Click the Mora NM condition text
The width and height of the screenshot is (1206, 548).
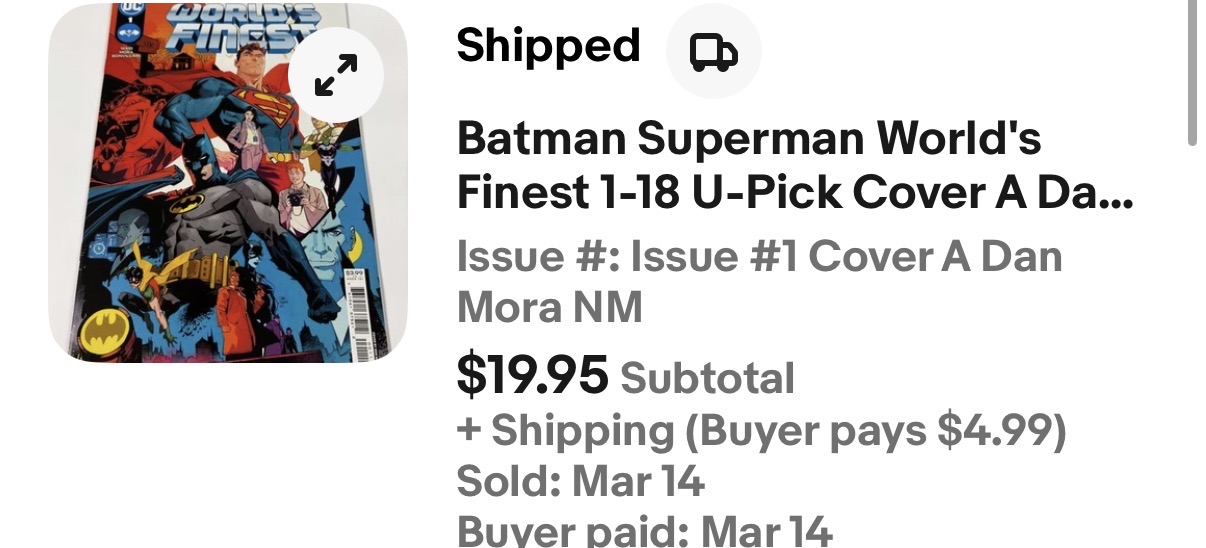click(549, 307)
